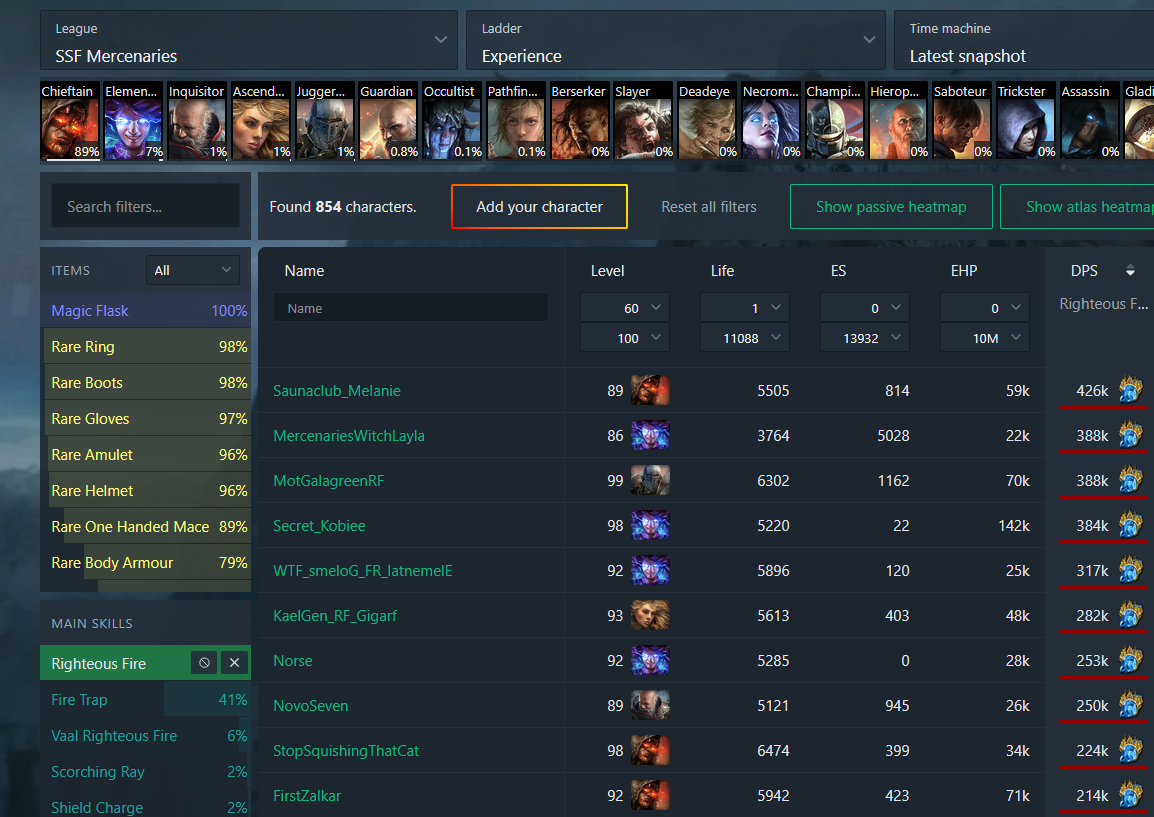
Task: Click Show passive heatmap button
Action: pyautogui.click(x=891, y=207)
